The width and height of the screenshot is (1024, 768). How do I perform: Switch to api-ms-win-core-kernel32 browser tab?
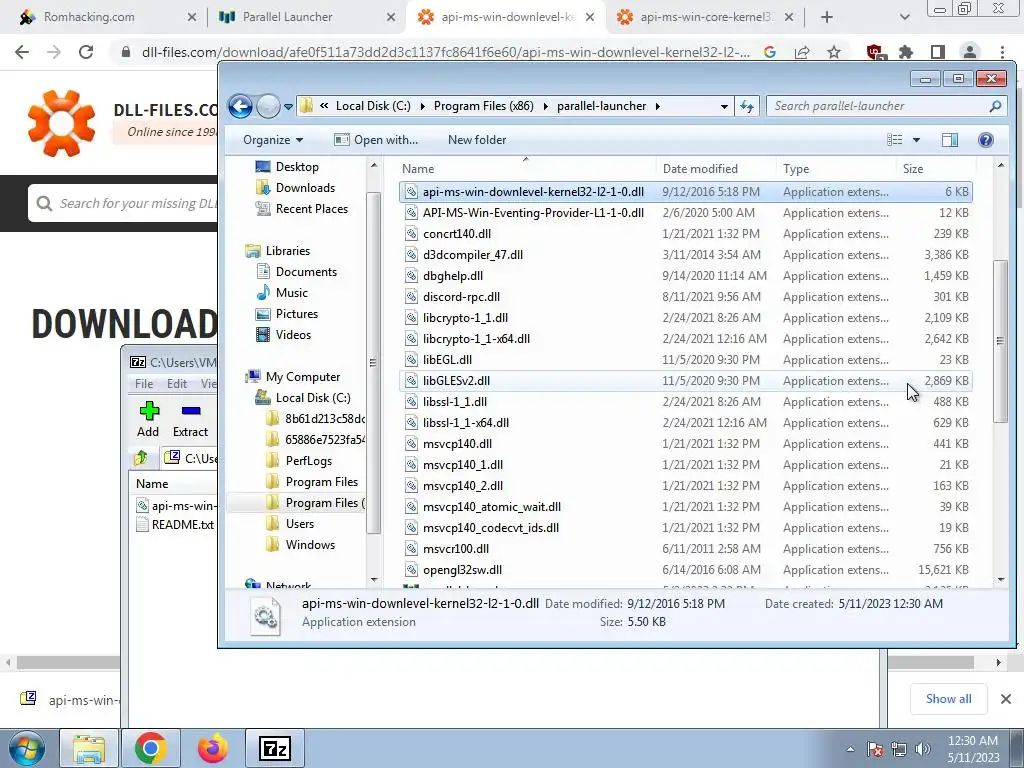click(x=705, y=17)
